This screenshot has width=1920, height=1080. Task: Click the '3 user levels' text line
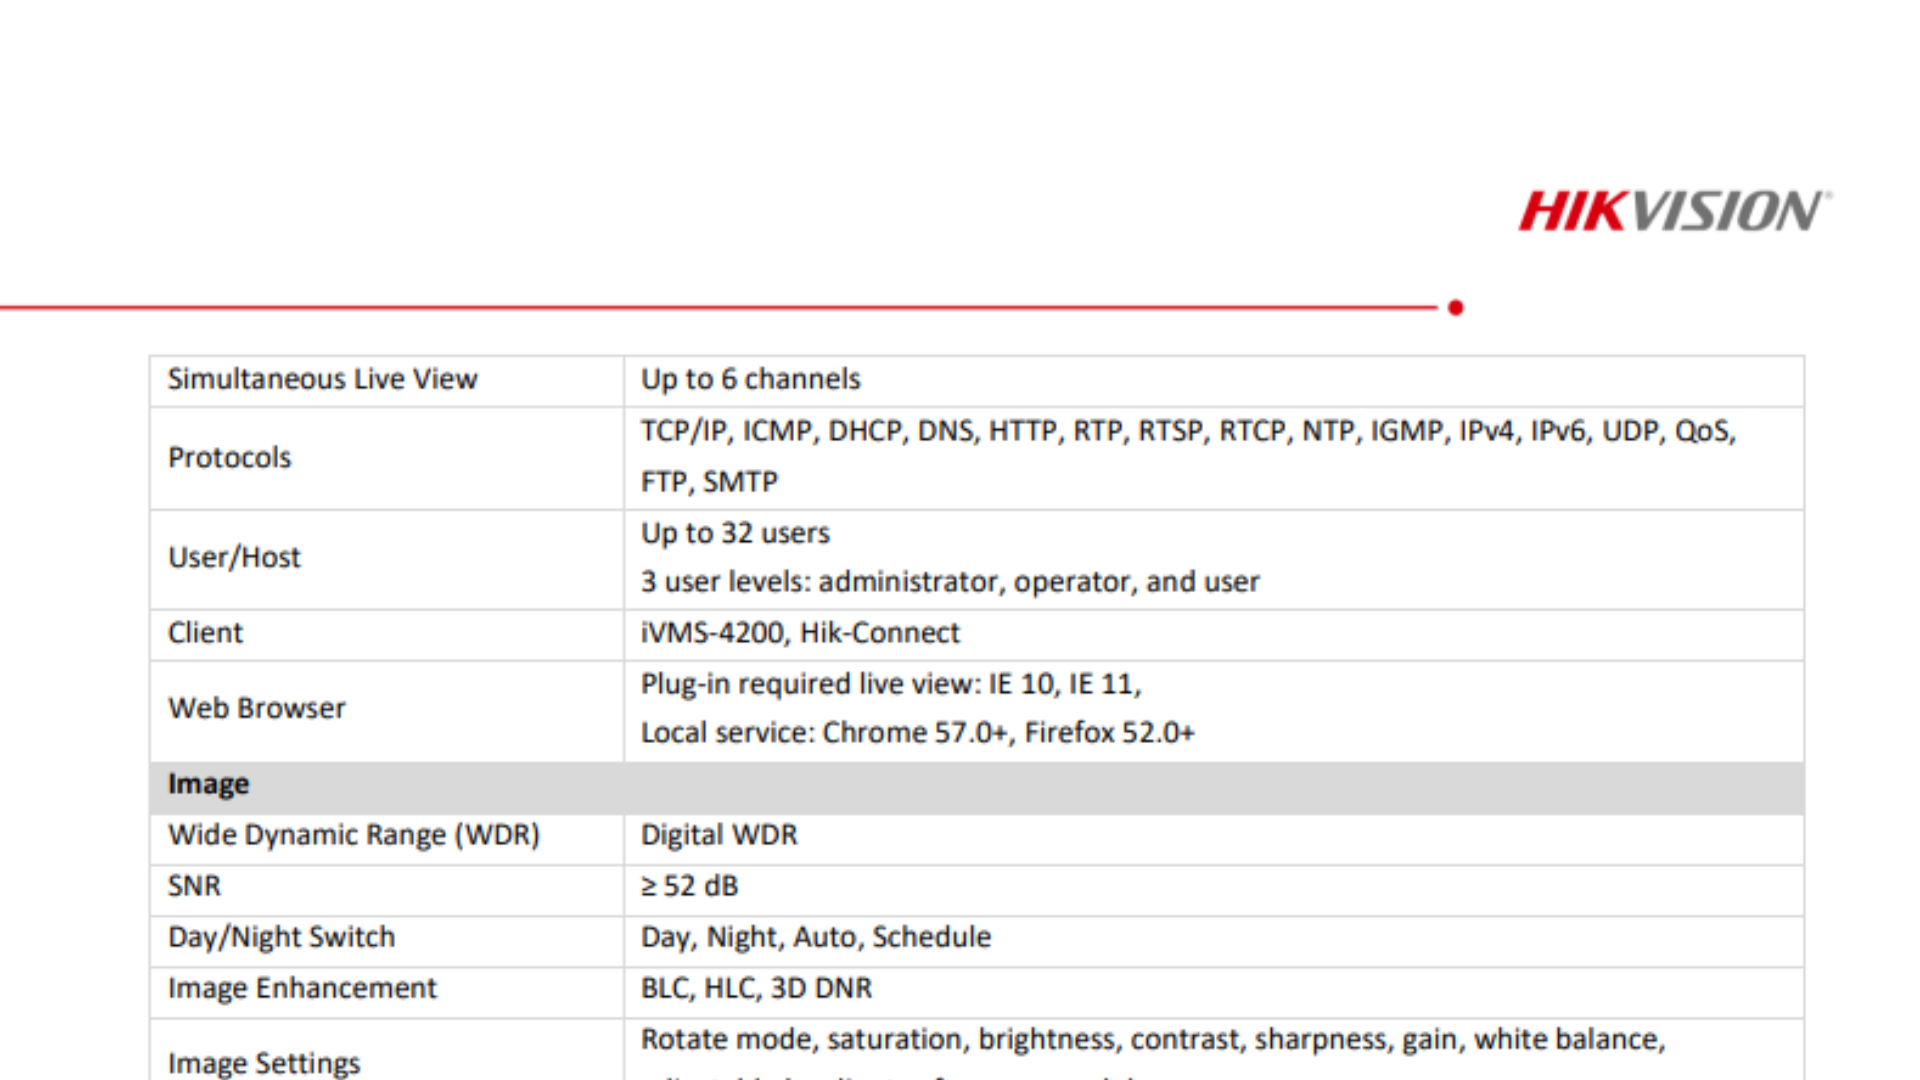(949, 582)
